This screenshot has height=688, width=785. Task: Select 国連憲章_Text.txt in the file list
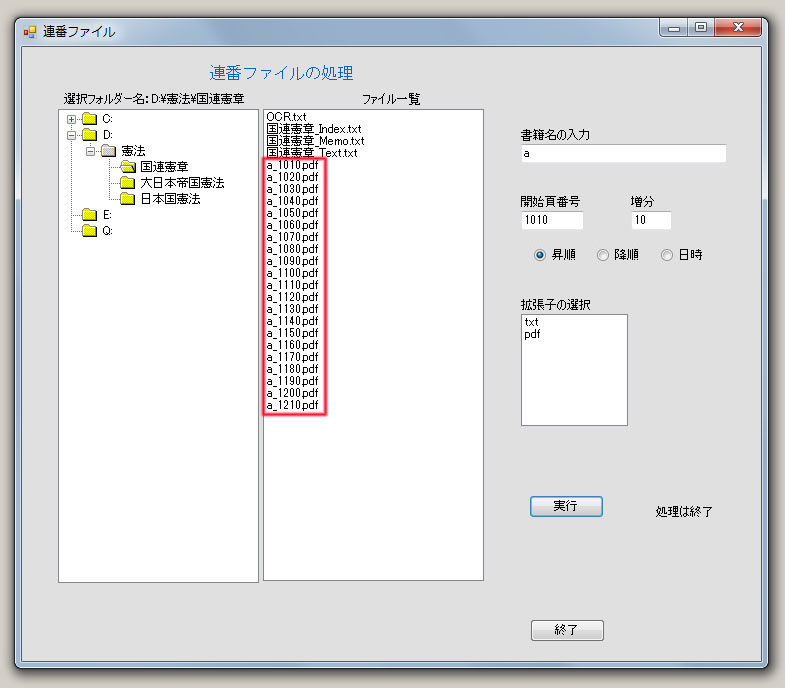coord(312,153)
